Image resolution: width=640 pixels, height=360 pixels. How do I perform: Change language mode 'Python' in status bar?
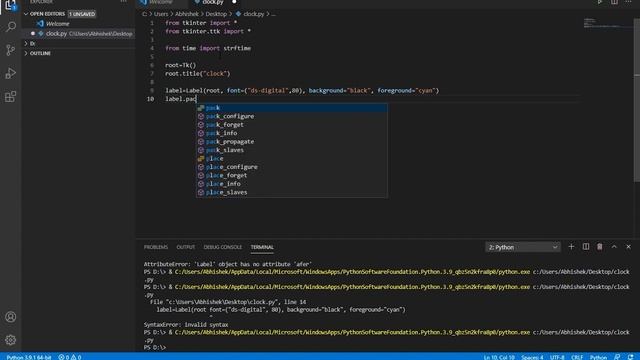pyautogui.click(x=598, y=357)
